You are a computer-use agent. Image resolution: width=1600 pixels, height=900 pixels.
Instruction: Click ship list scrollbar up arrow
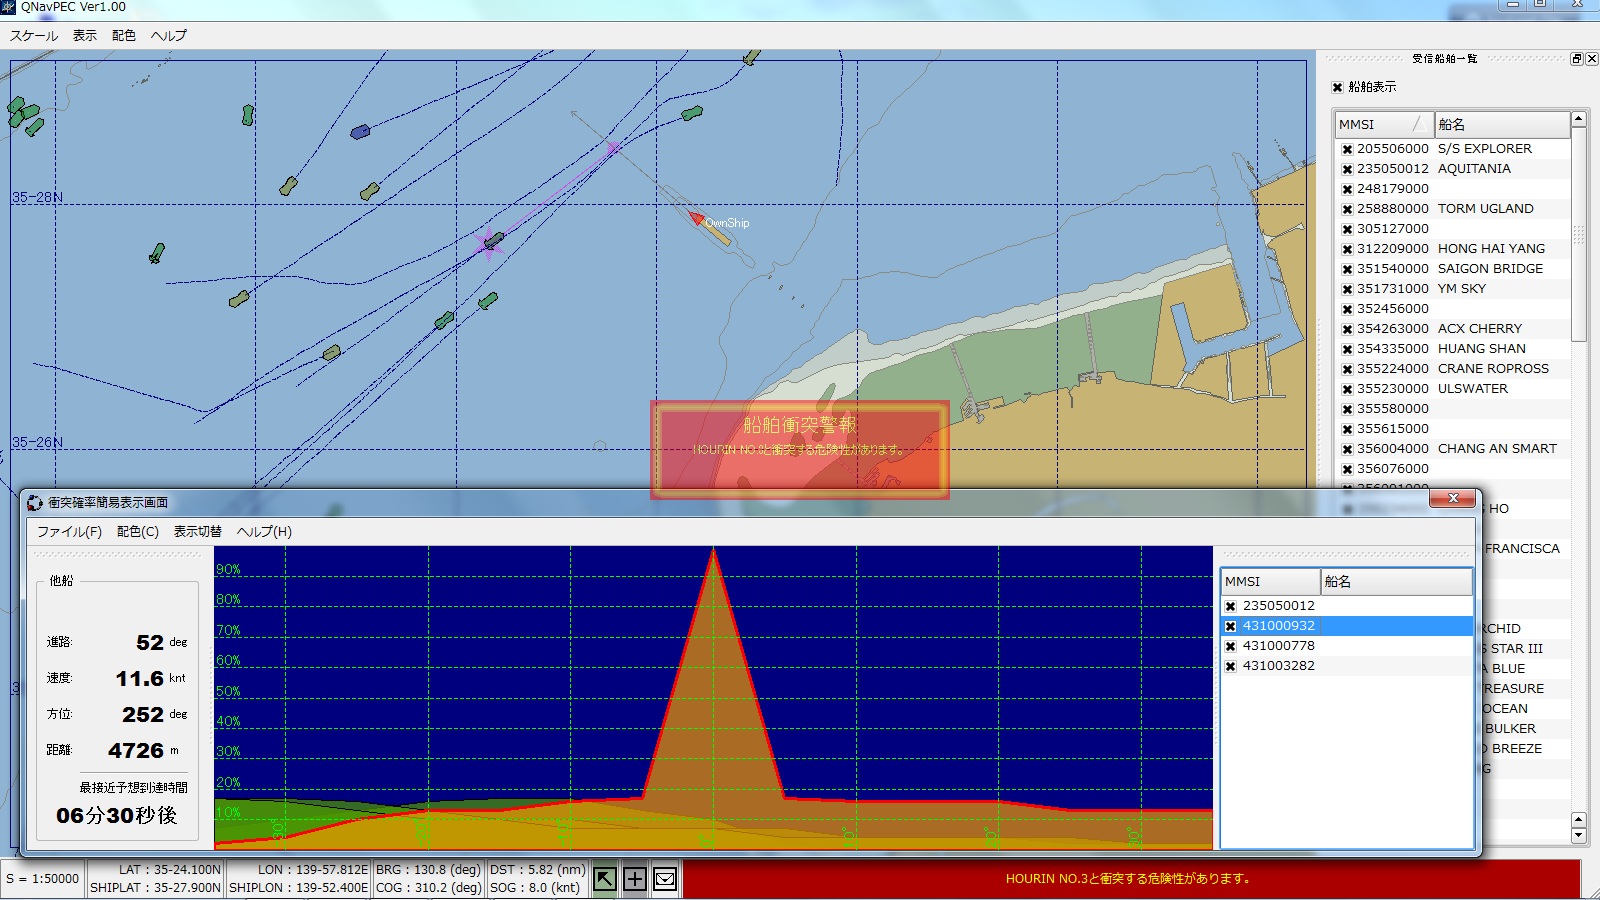[1579, 119]
